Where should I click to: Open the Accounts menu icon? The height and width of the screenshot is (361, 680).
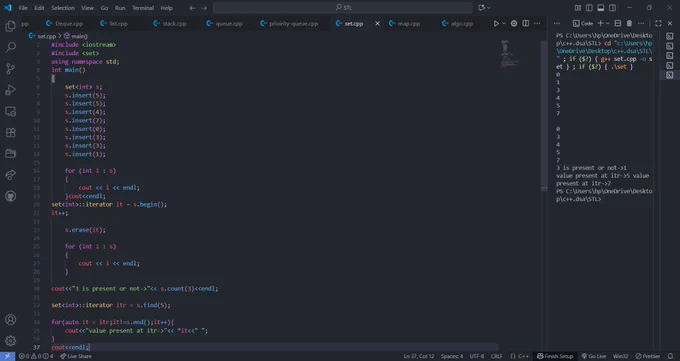point(10,319)
